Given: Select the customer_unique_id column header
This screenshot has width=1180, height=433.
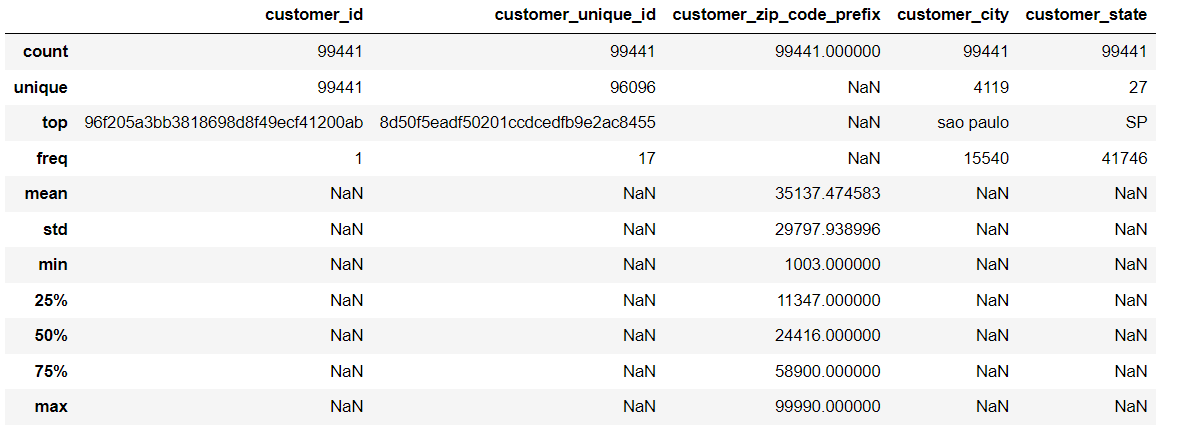Looking at the screenshot, I should click(575, 15).
